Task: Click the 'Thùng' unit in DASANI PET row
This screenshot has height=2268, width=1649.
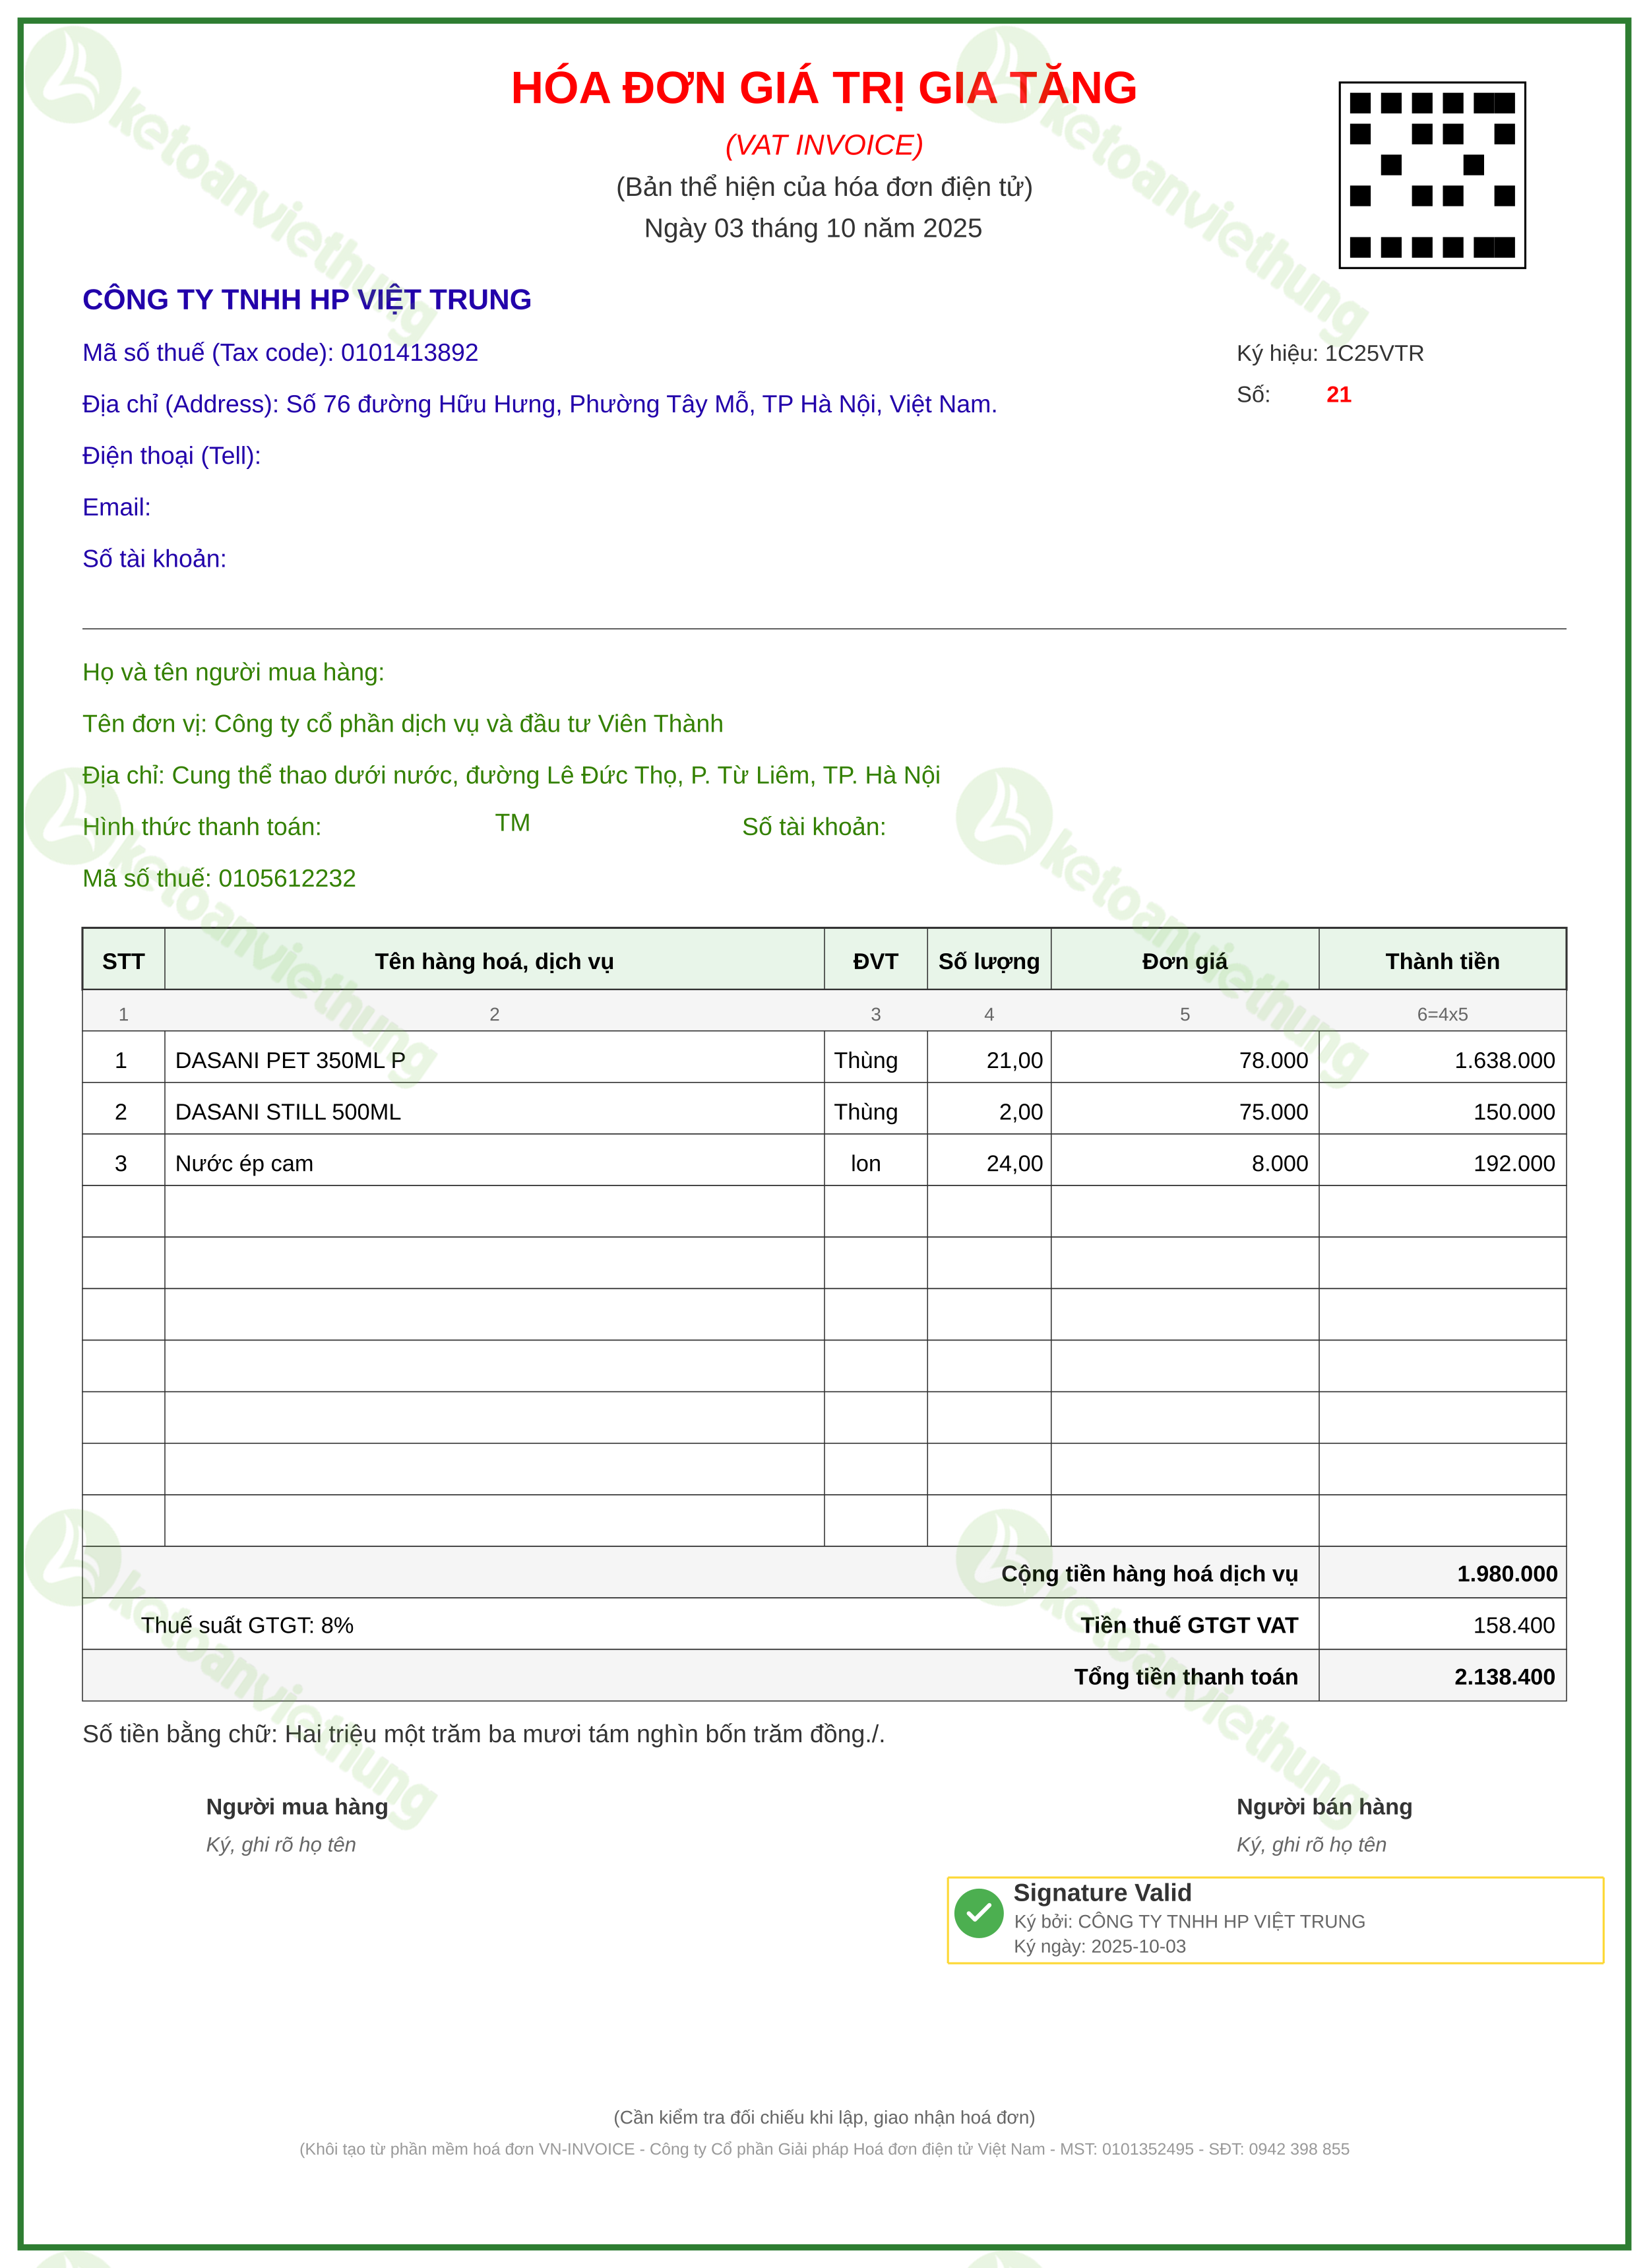Action: click(866, 1061)
